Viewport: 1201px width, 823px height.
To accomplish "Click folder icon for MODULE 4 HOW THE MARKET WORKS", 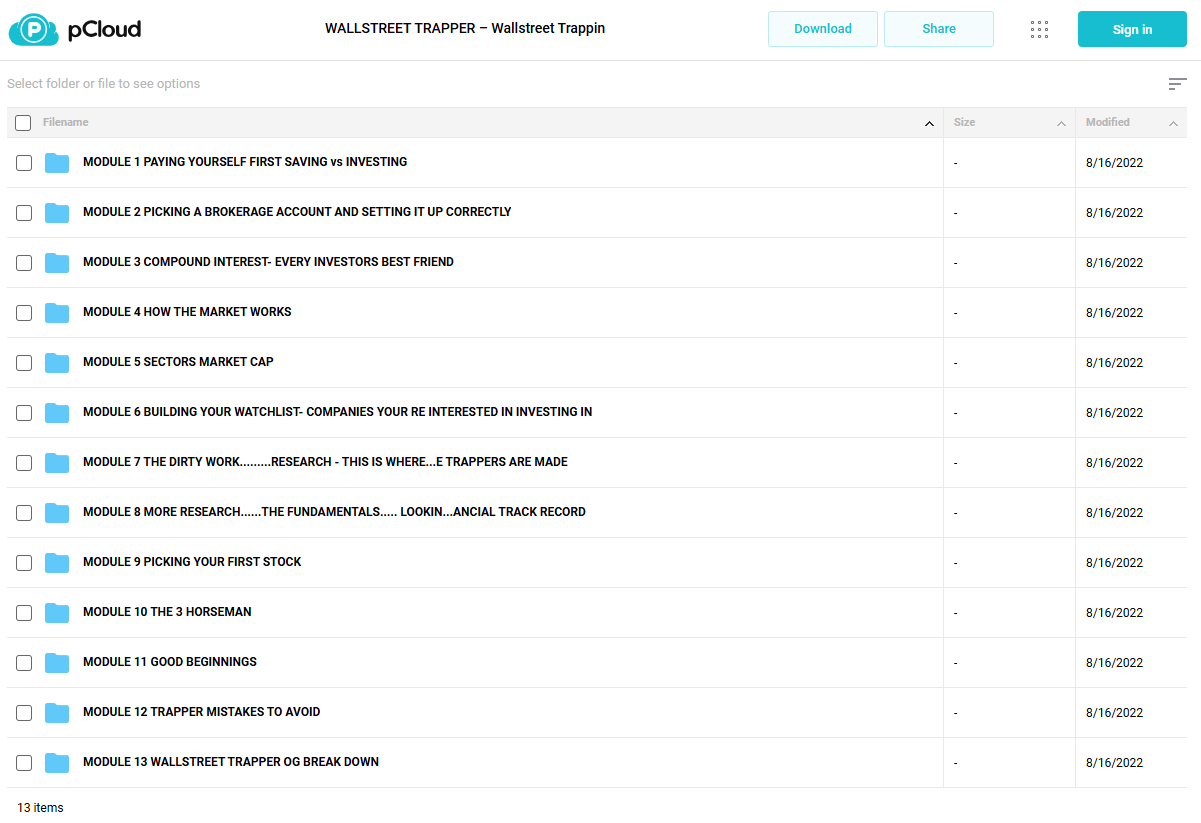I will click(x=57, y=313).
